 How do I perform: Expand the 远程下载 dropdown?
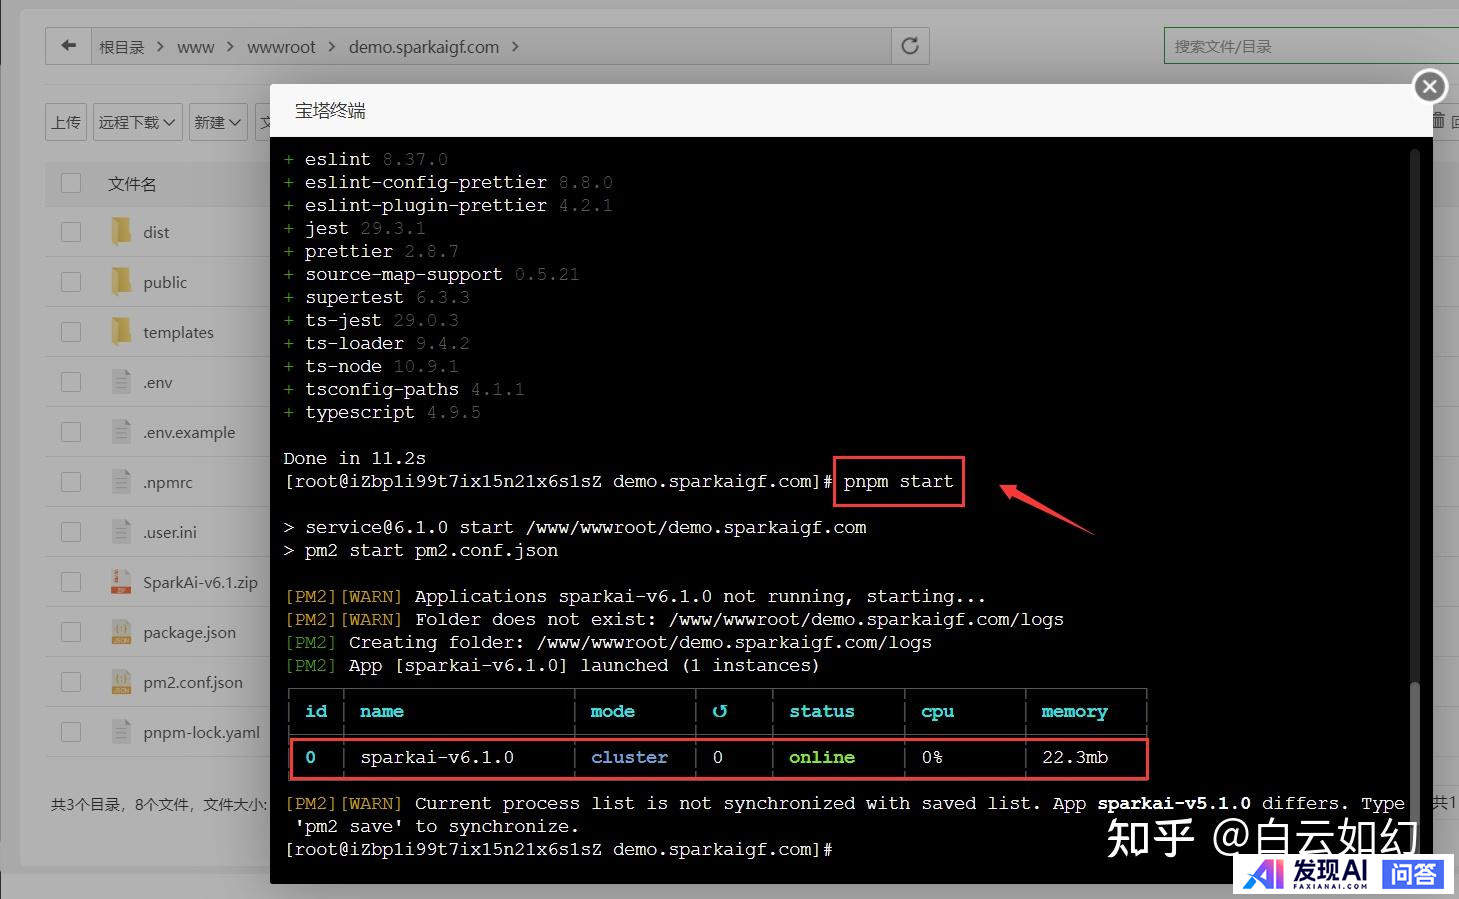pyautogui.click(x=137, y=122)
